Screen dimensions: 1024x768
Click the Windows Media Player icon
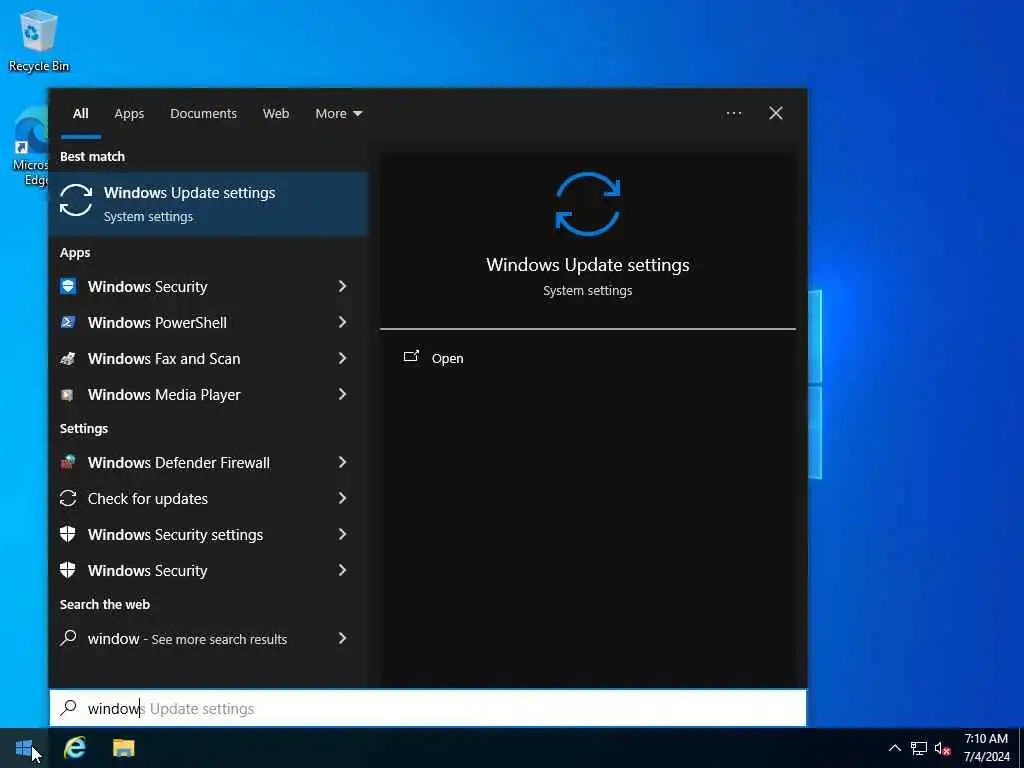[x=67, y=394]
